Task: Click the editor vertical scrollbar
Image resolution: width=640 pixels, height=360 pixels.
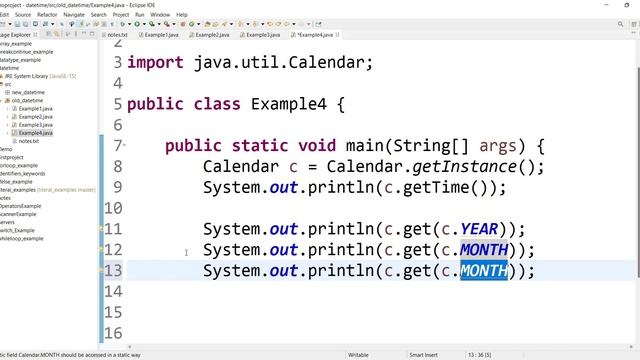Action: pyautogui.click(x=638, y=171)
